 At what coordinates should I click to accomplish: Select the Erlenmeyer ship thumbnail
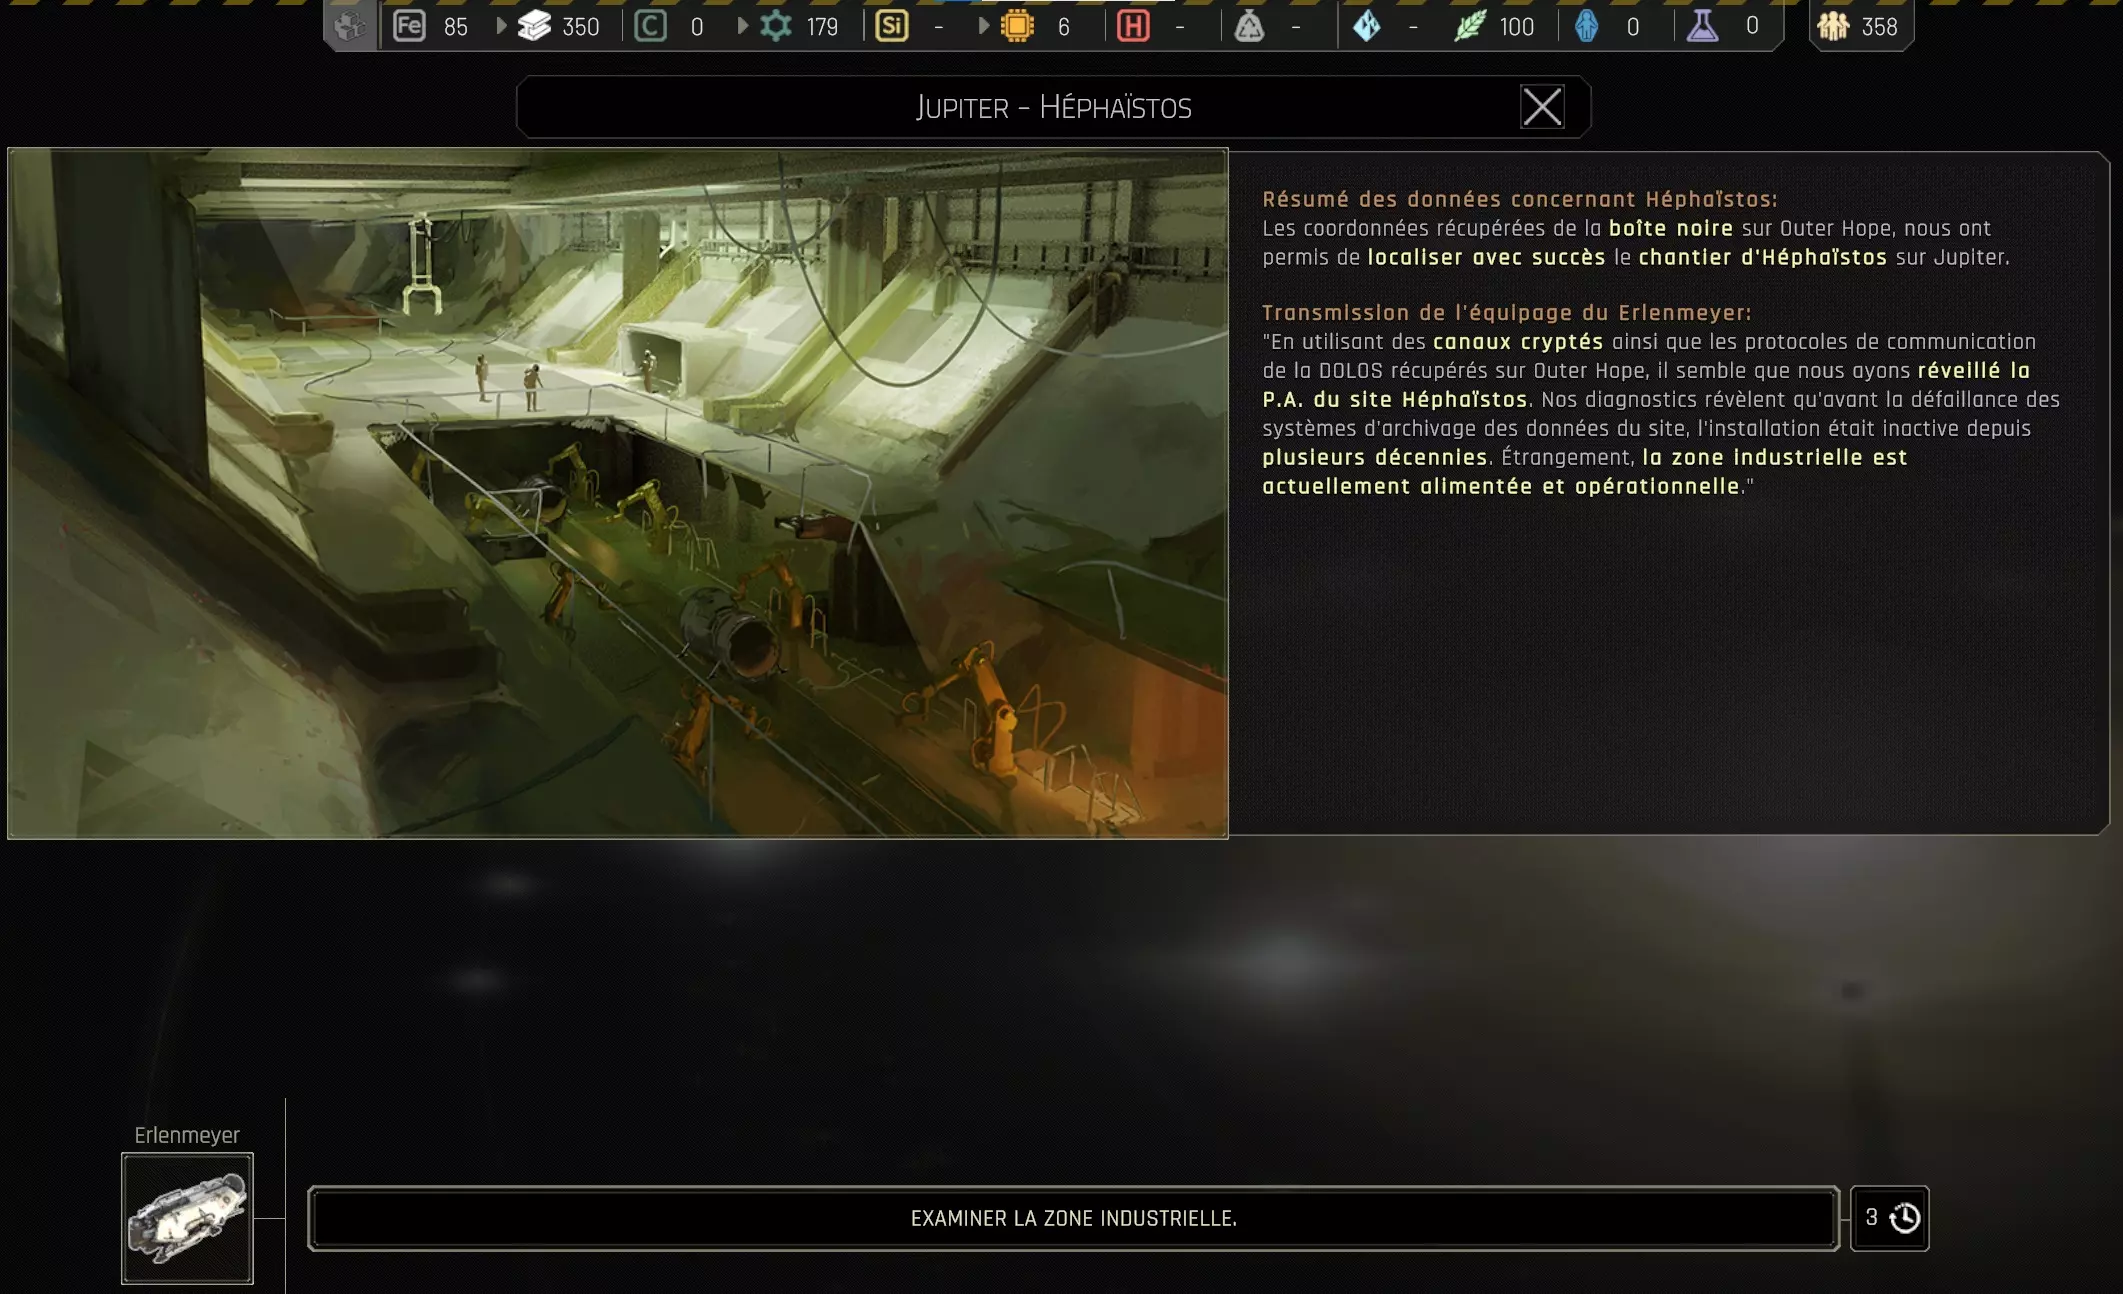187,1218
